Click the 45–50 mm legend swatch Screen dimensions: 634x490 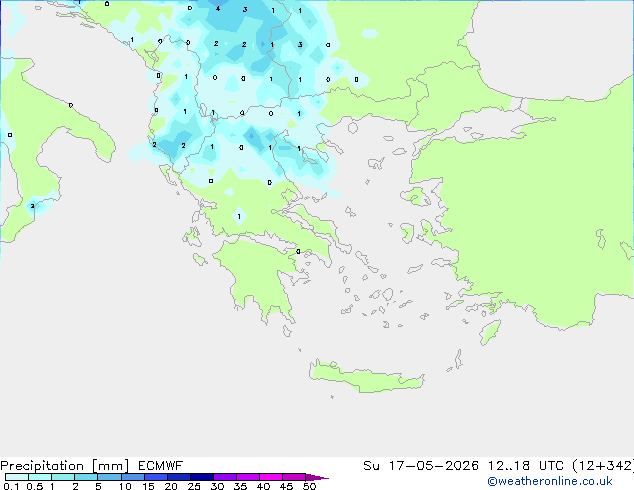coord(294,477)
